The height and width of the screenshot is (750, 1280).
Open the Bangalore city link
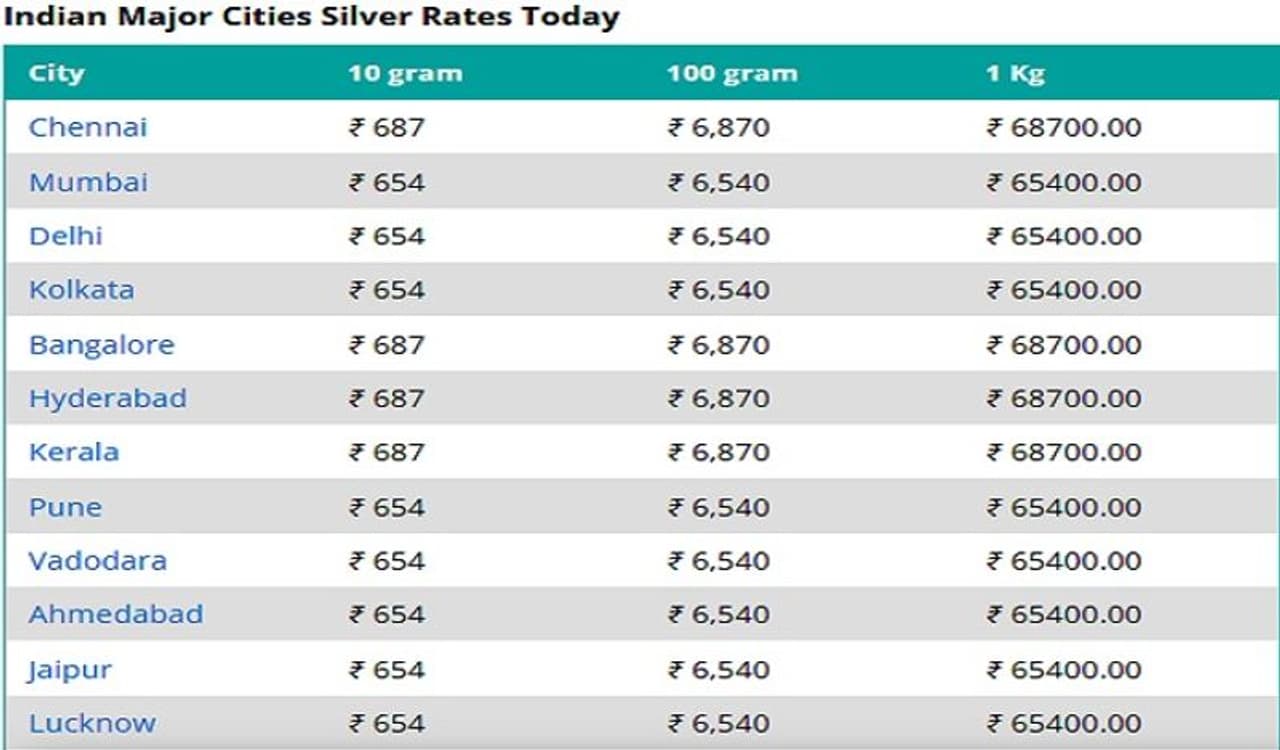click(101, 345)
